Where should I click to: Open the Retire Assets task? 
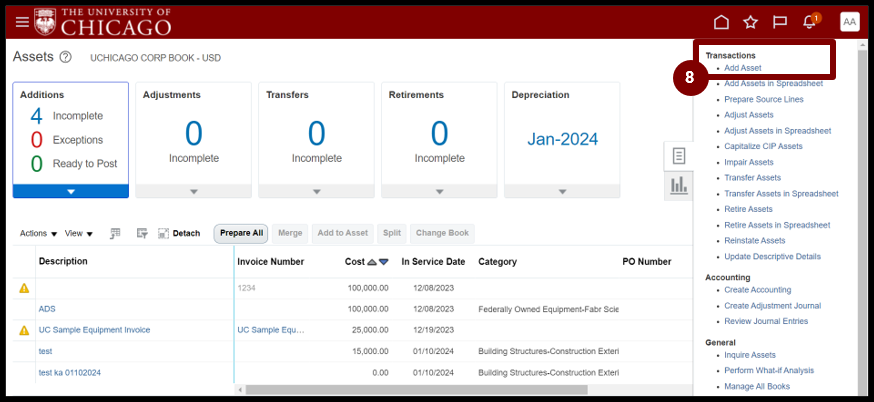(x=748, y=209)
